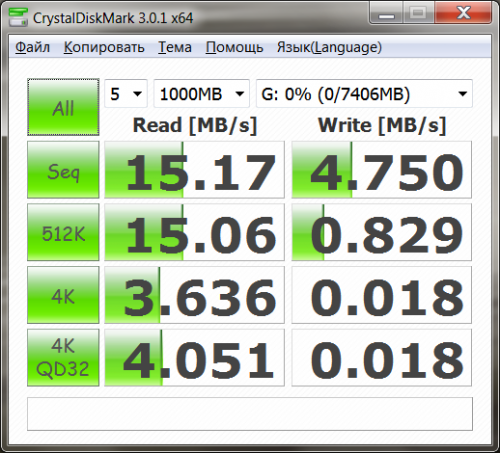Click the 4K read result 3.636
Viewport: 500px width, 453px height.
pyautogui.click(x=194, y=295)
